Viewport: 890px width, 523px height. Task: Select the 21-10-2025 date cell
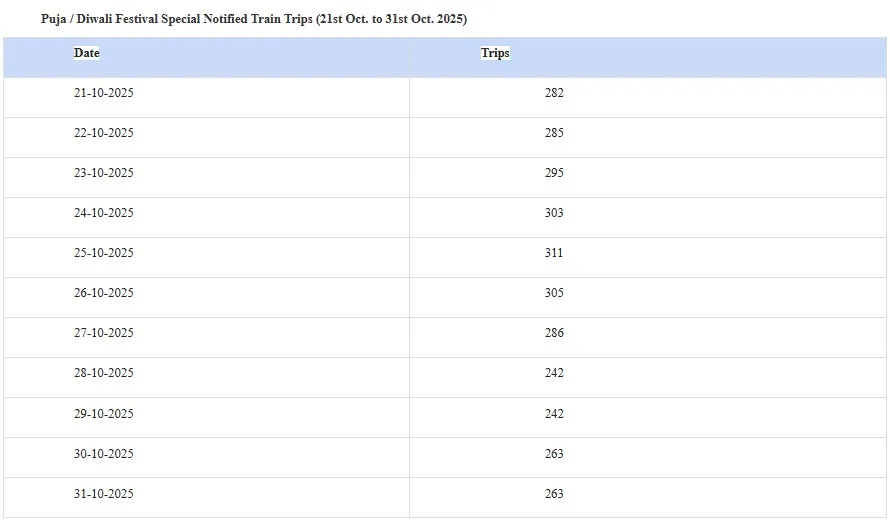(x=104, y=93)
